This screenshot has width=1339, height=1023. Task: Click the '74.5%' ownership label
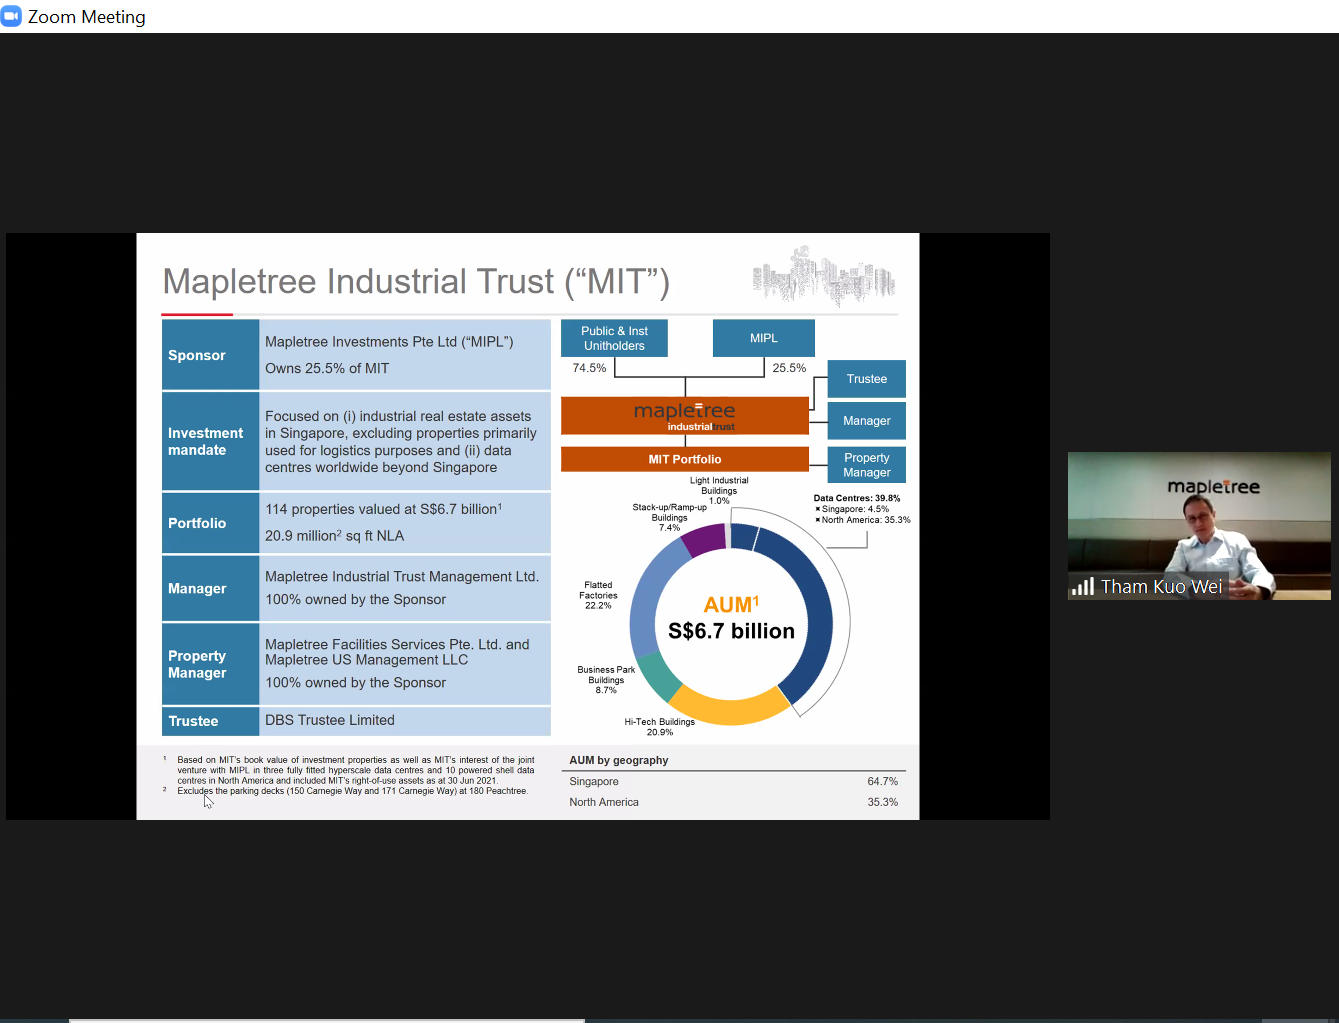click(589, 368)
